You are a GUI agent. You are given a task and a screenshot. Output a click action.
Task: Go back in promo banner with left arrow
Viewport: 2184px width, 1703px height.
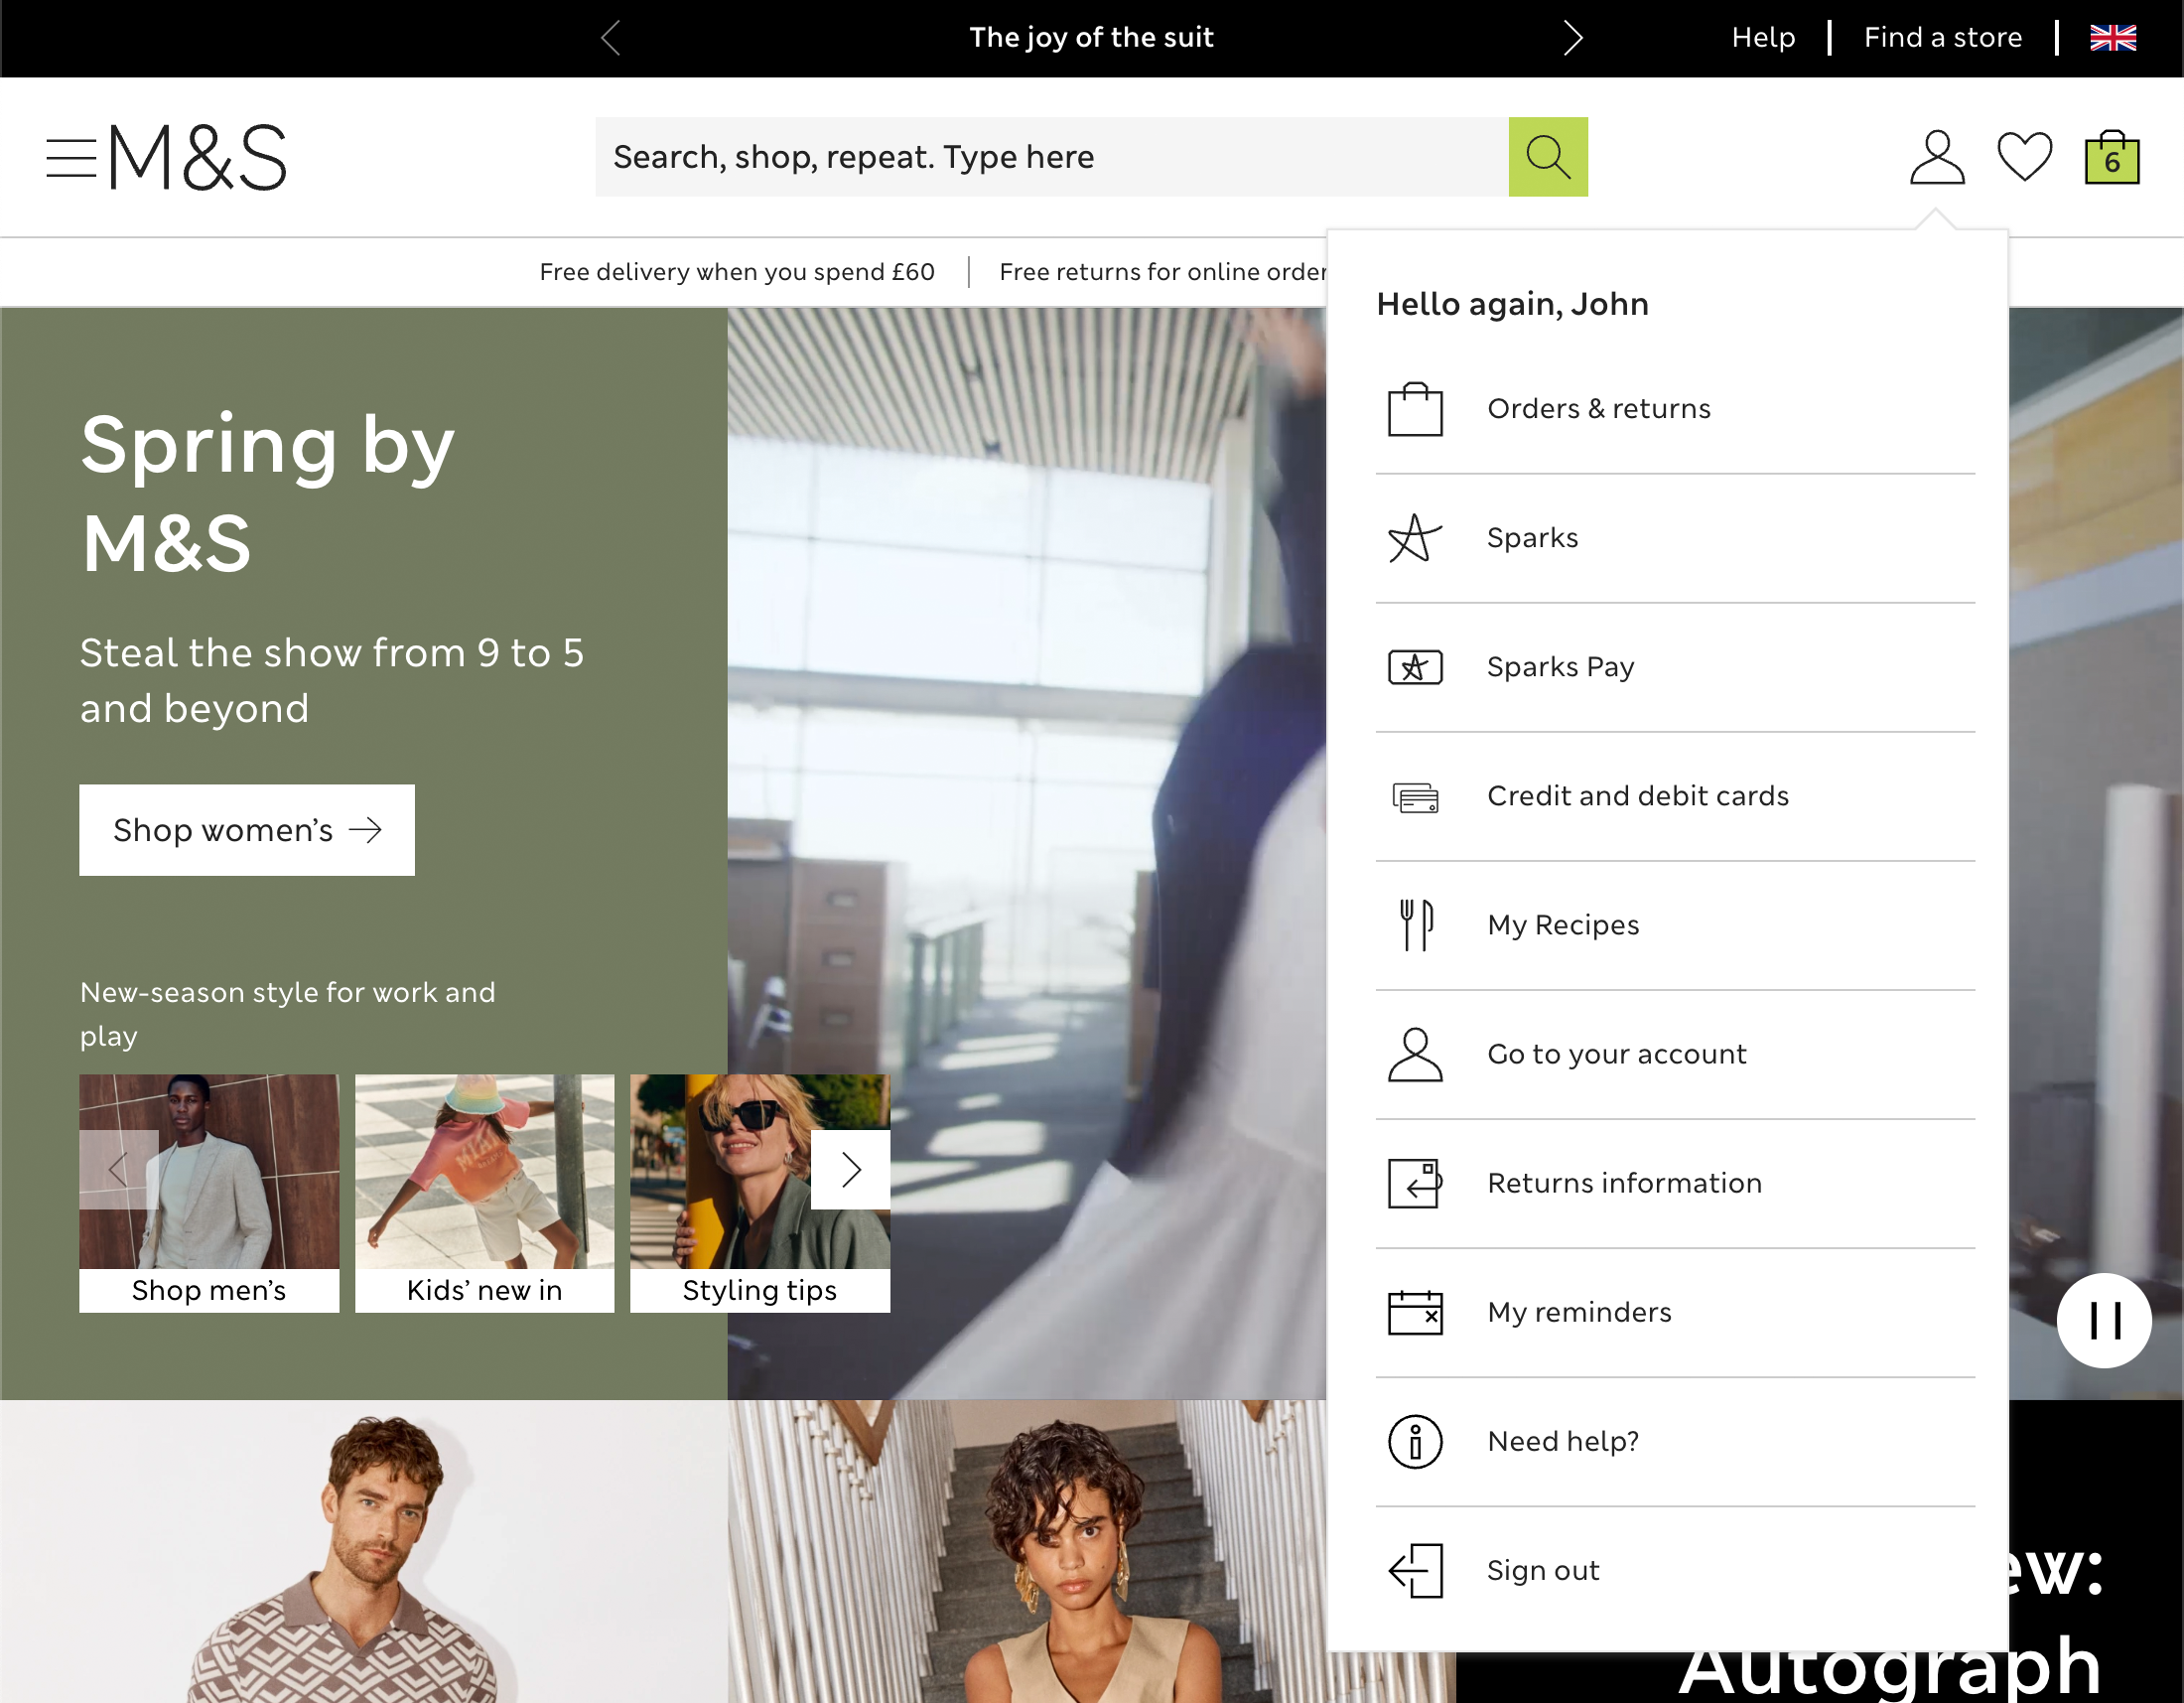[x=611, y=38]
